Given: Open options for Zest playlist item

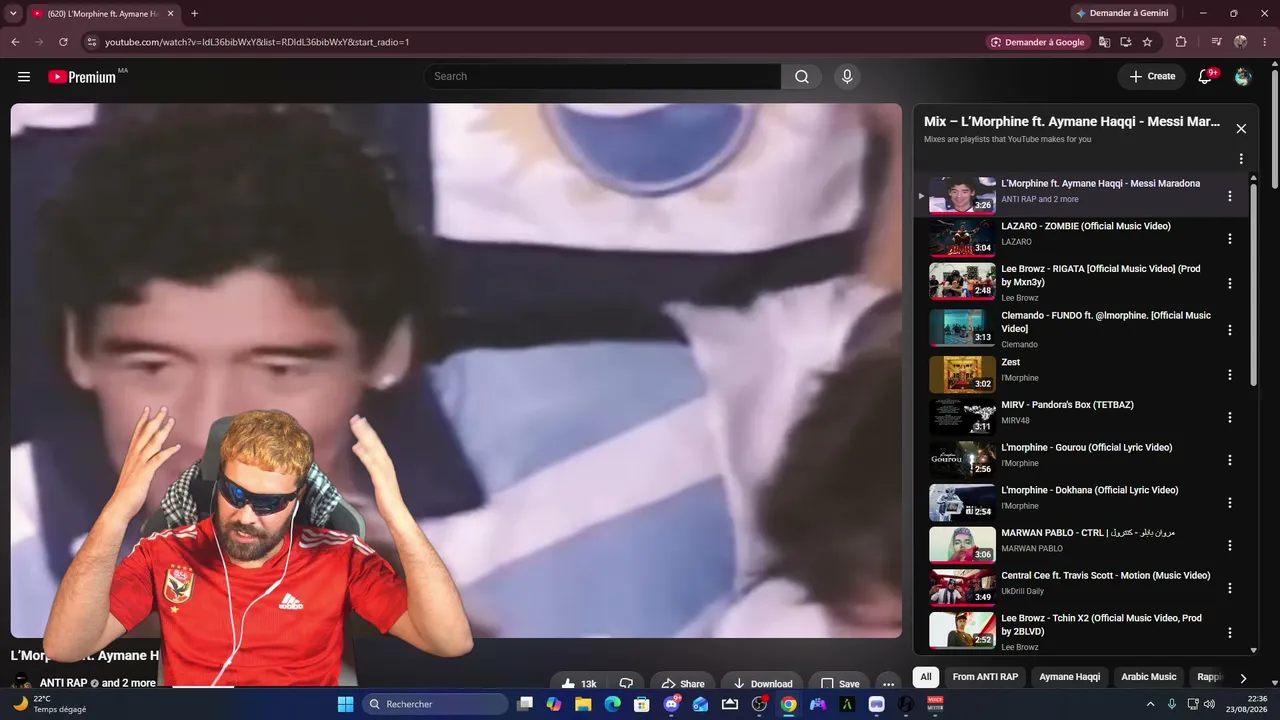Looking at the screenshot, I should coord(1230,375).
